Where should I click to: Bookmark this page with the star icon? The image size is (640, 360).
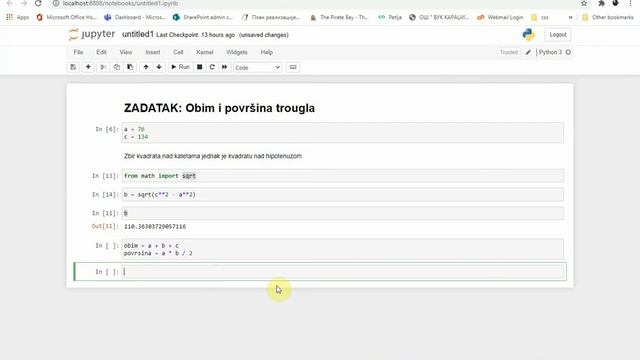[x=584, y=3]
